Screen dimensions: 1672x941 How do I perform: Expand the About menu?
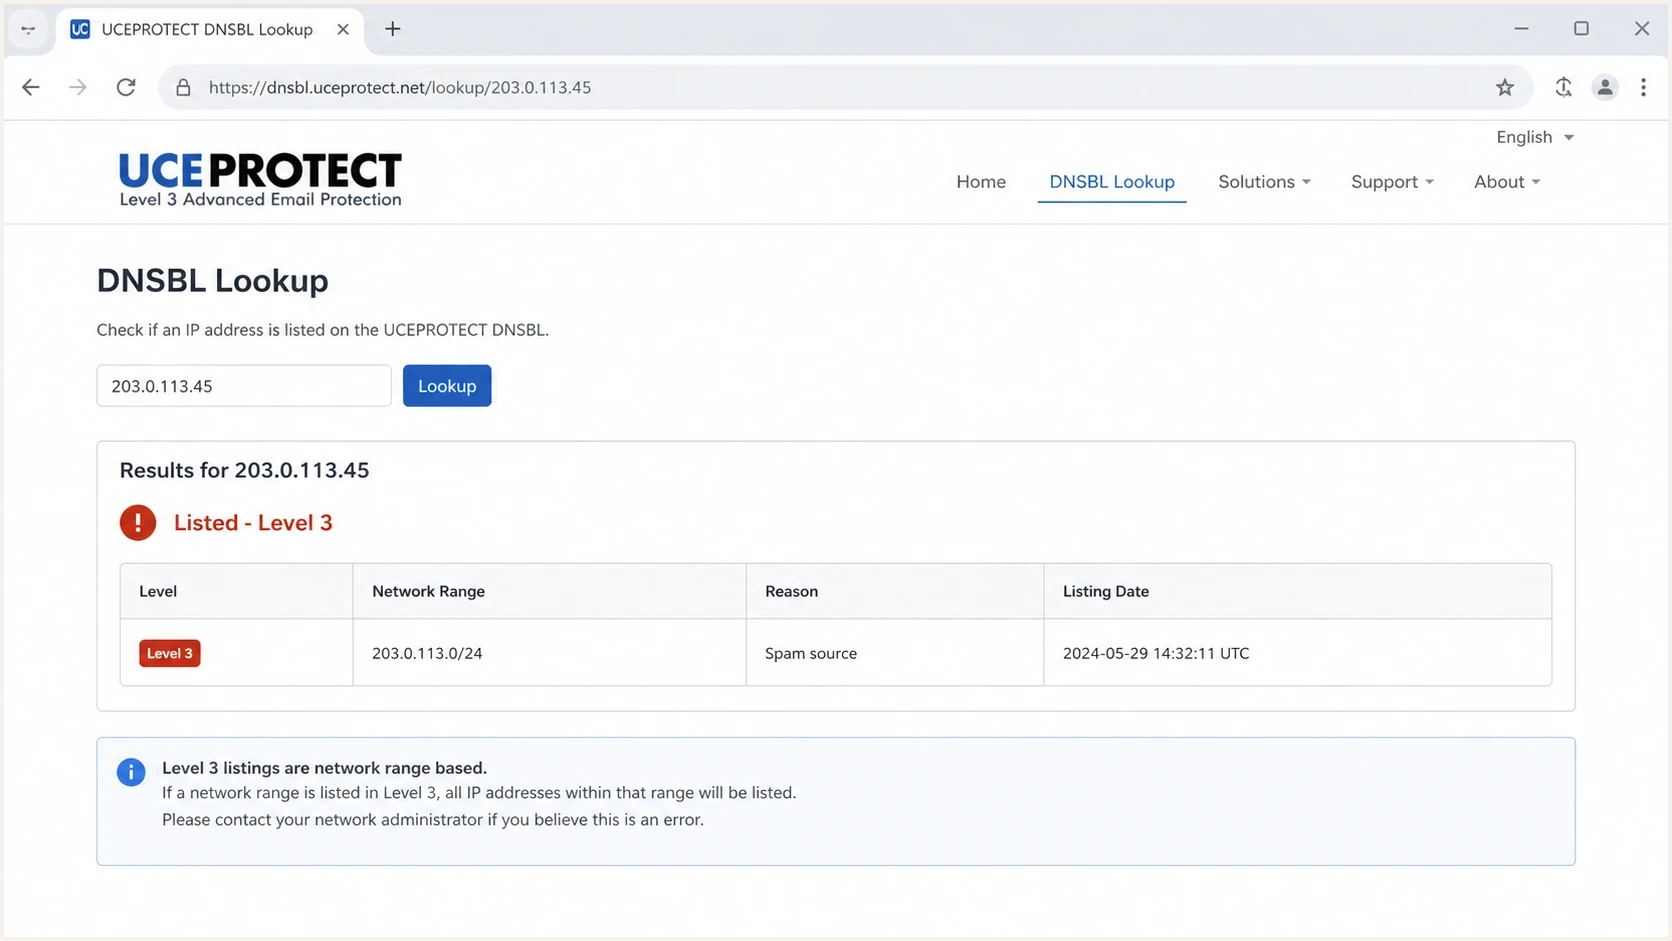tap(1507, 181)
